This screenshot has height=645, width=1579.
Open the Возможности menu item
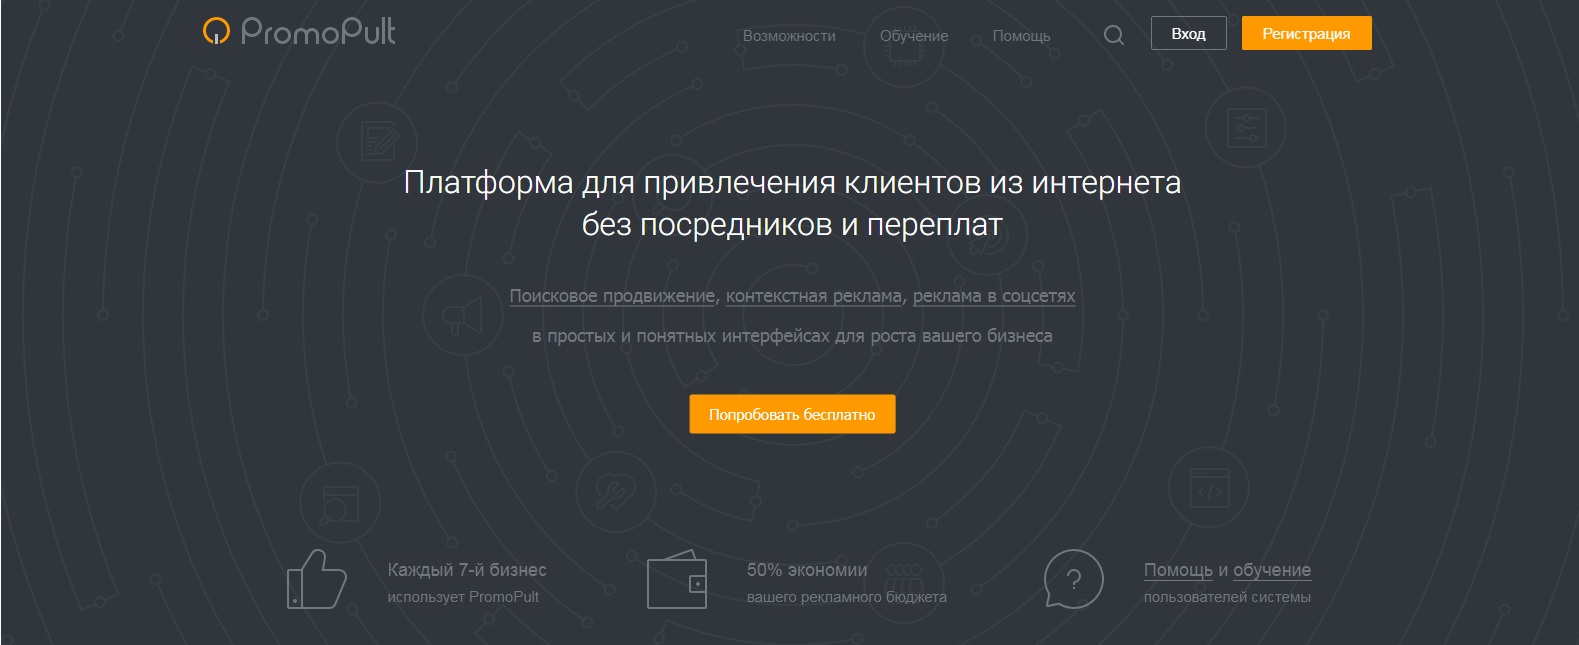point(789,36)
